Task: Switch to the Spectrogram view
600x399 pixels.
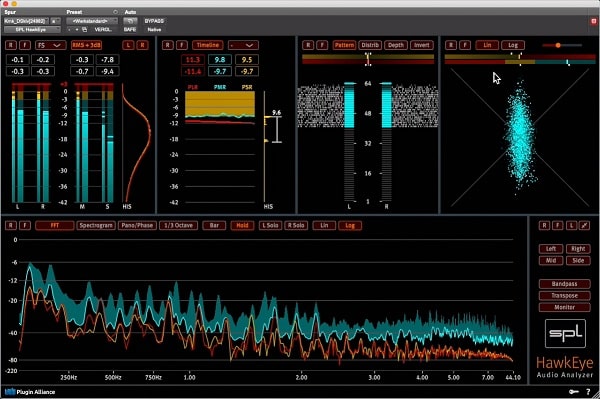Action: 96,225
